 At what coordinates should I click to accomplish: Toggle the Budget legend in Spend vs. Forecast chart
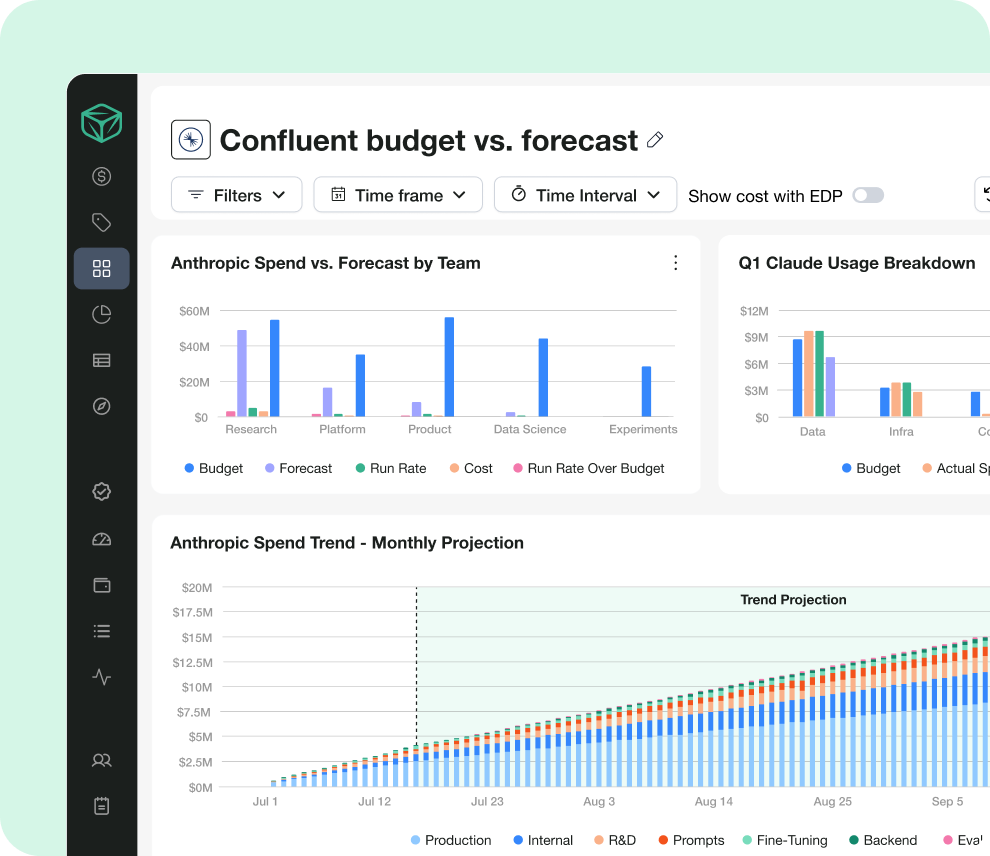point(213,468)
